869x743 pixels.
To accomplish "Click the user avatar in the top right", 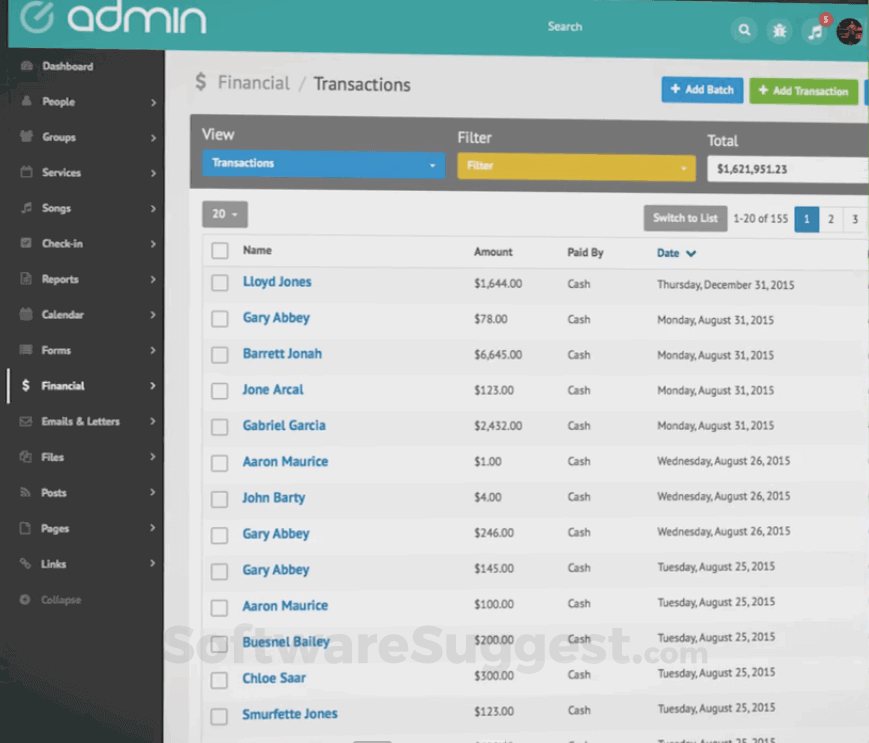I will [x=849, y=31].
